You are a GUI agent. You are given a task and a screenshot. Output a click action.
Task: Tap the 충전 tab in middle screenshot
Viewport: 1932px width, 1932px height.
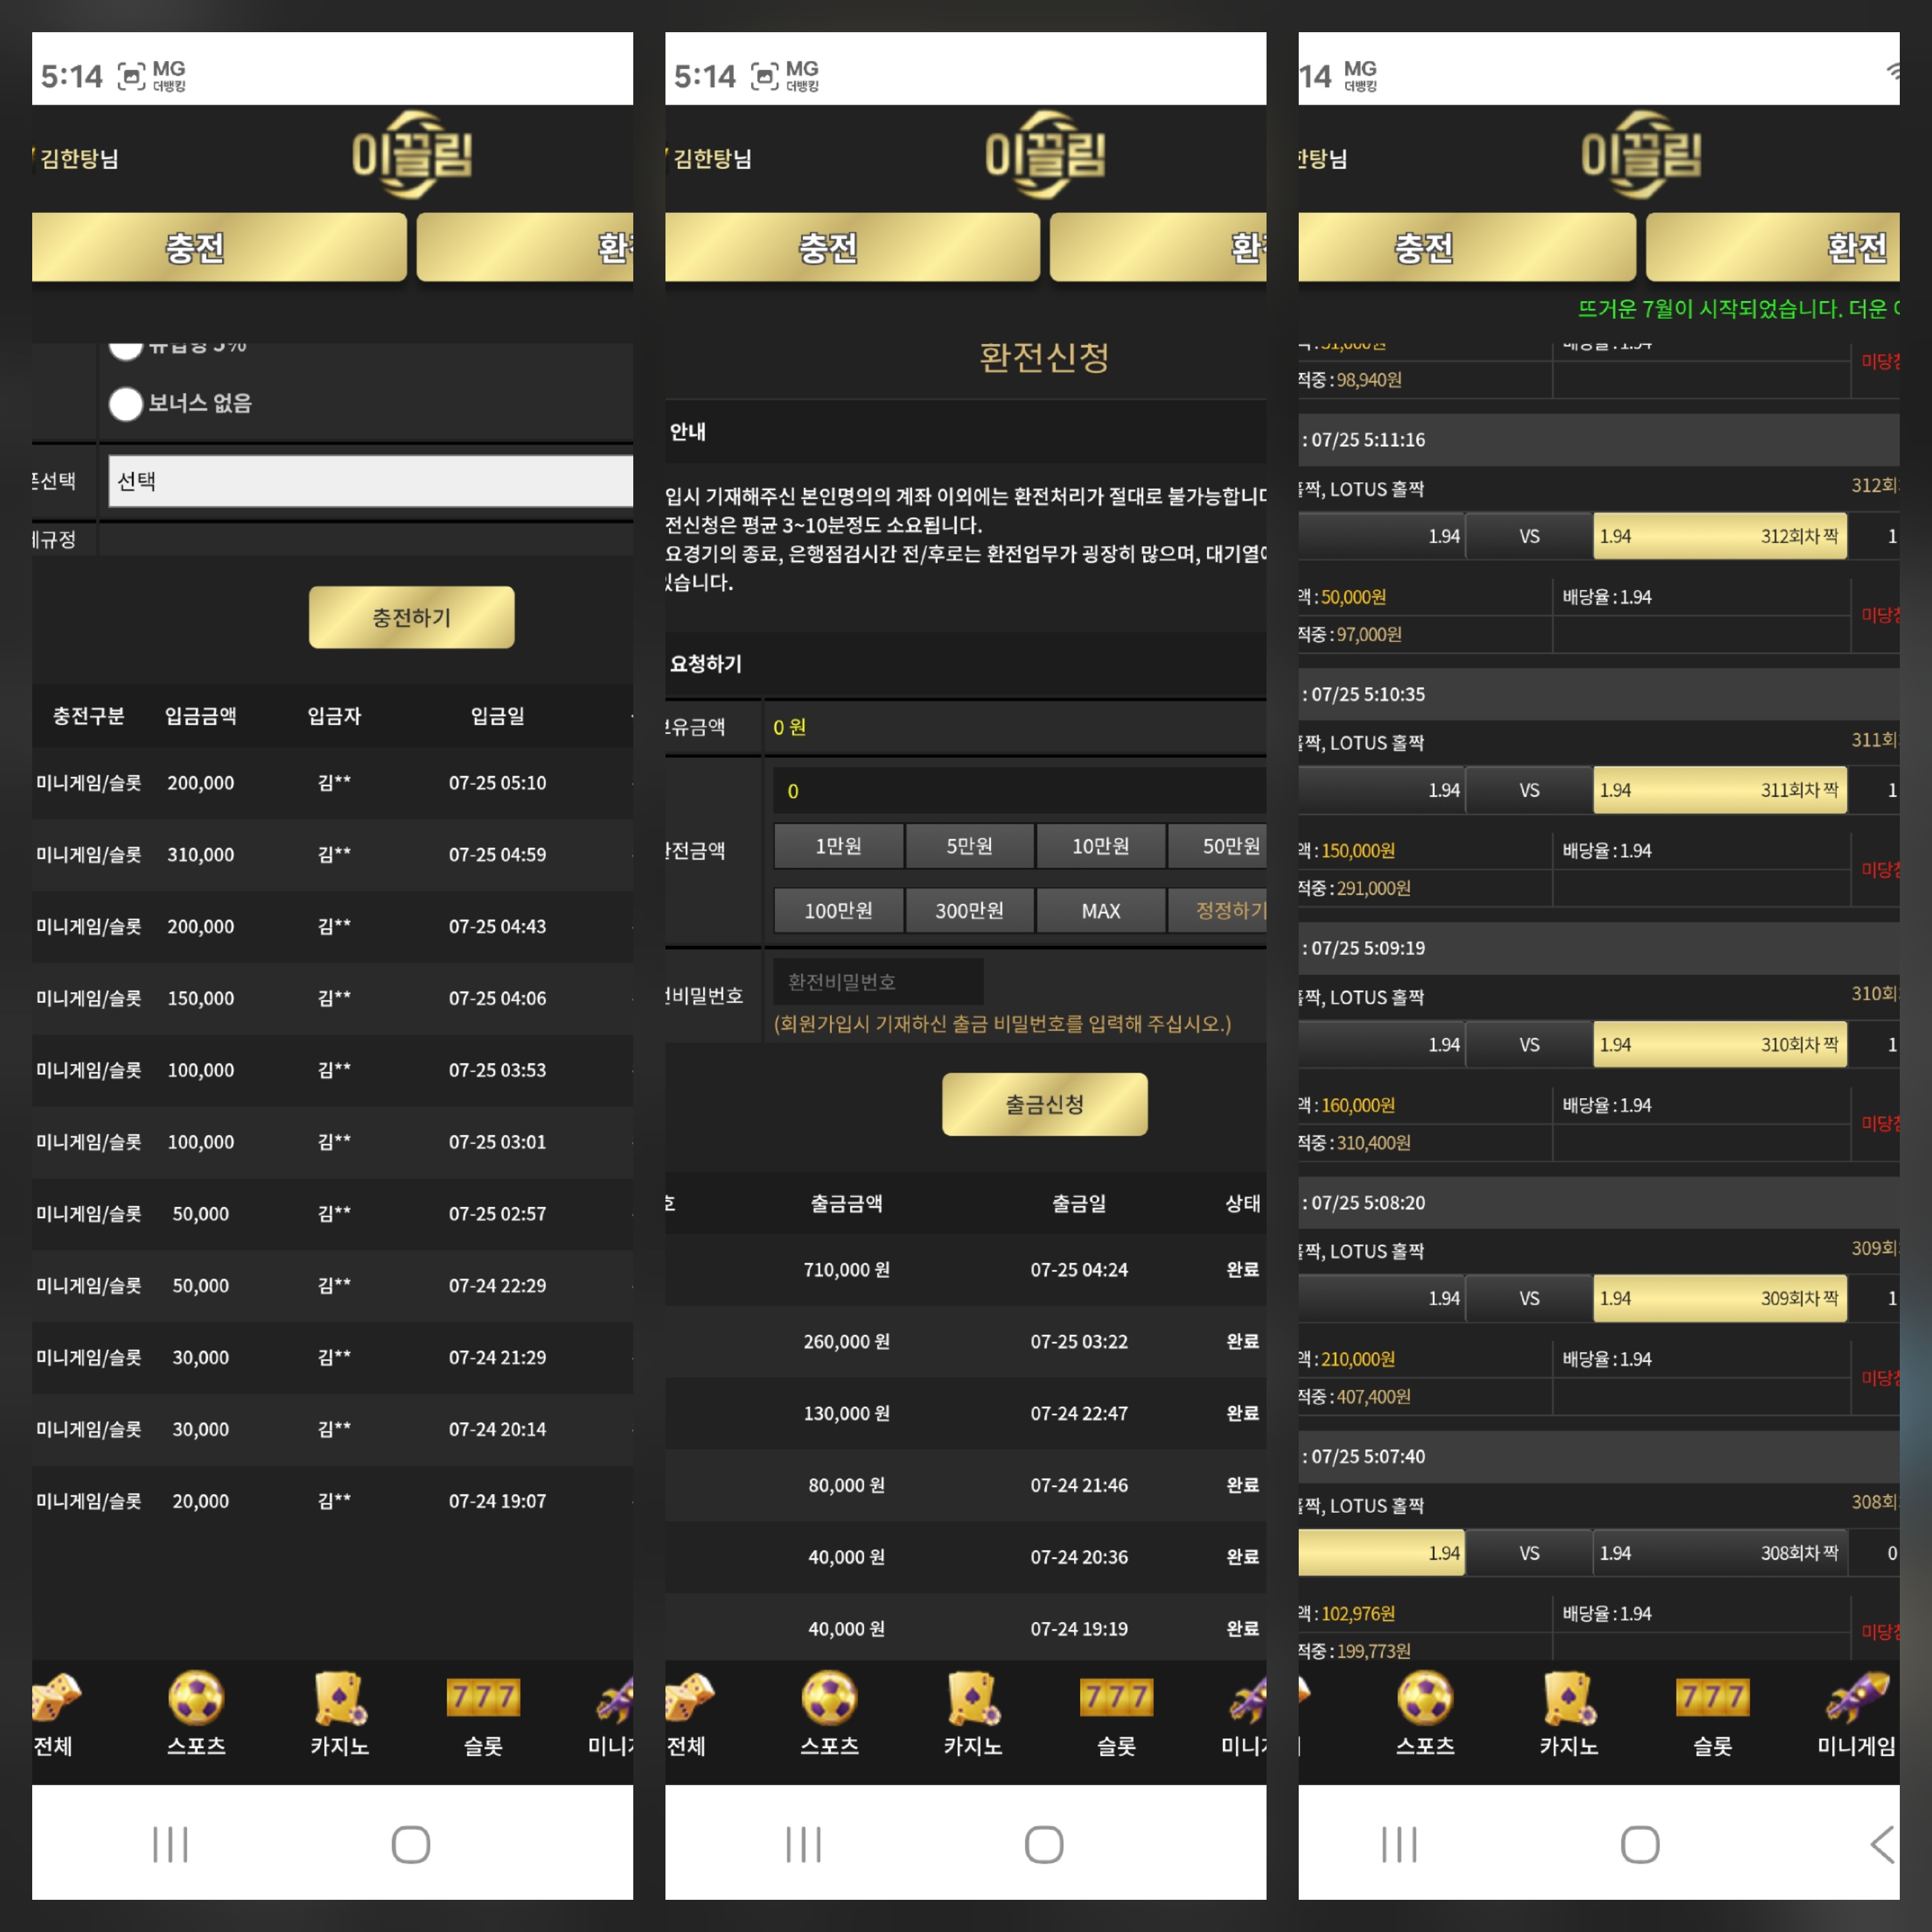852,247
